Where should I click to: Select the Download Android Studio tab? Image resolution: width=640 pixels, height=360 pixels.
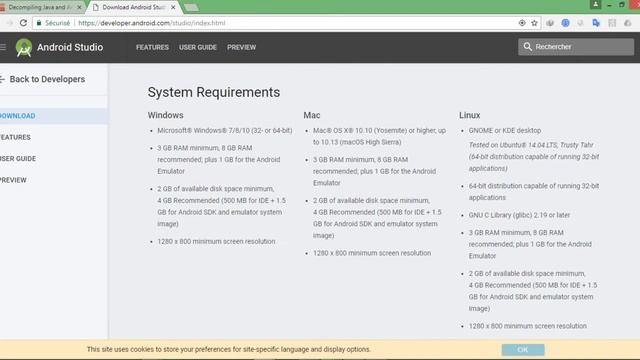[133, 7]
